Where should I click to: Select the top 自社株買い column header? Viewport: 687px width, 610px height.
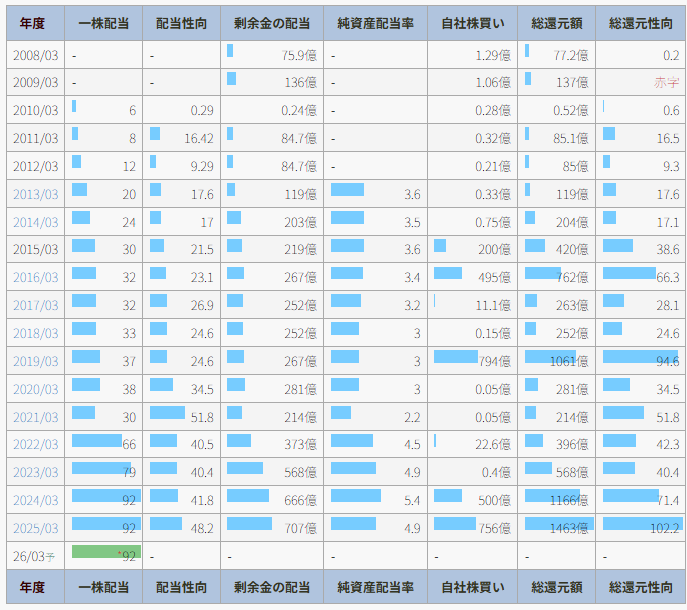471,24
